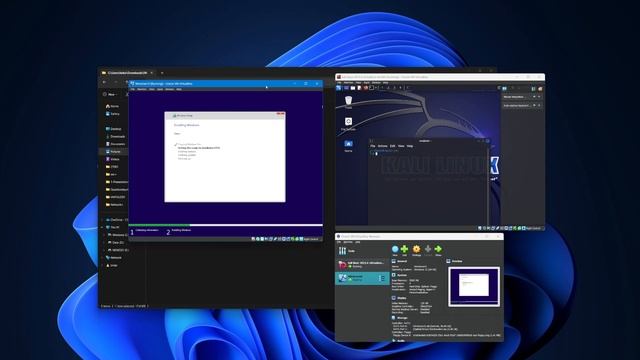This screenshot has width=640, height=360.
Task: Open File menu in the Windows 11 VM window
Action: click(x=133, y=89)
